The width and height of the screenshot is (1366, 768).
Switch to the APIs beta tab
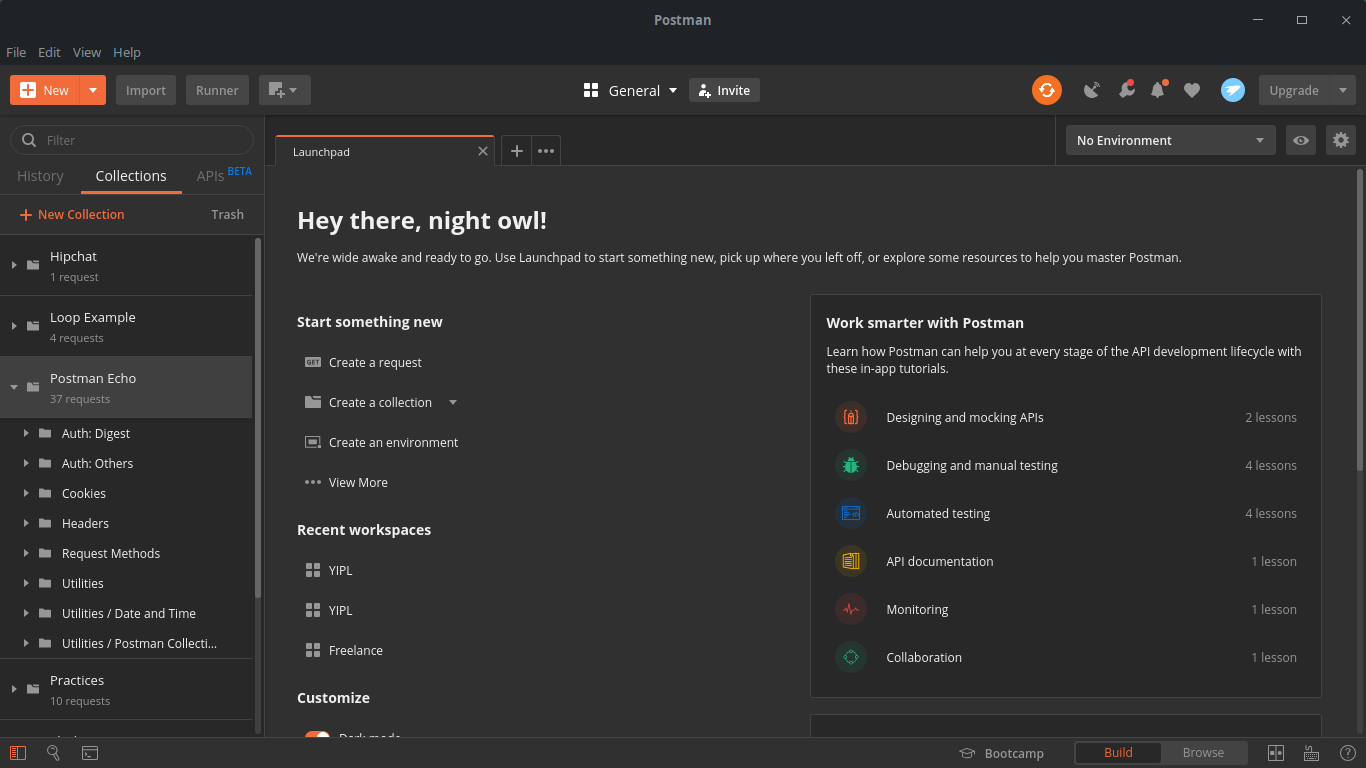(224, 175)
